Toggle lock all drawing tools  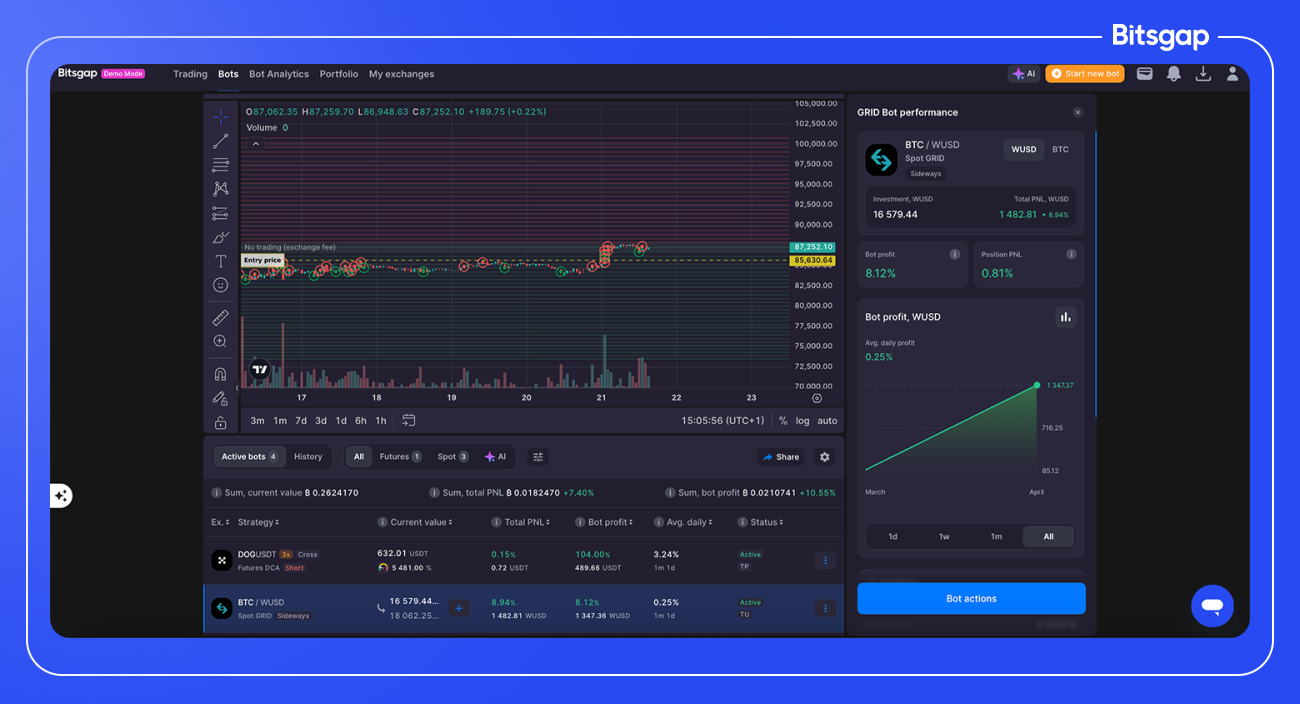click(220, 422)
